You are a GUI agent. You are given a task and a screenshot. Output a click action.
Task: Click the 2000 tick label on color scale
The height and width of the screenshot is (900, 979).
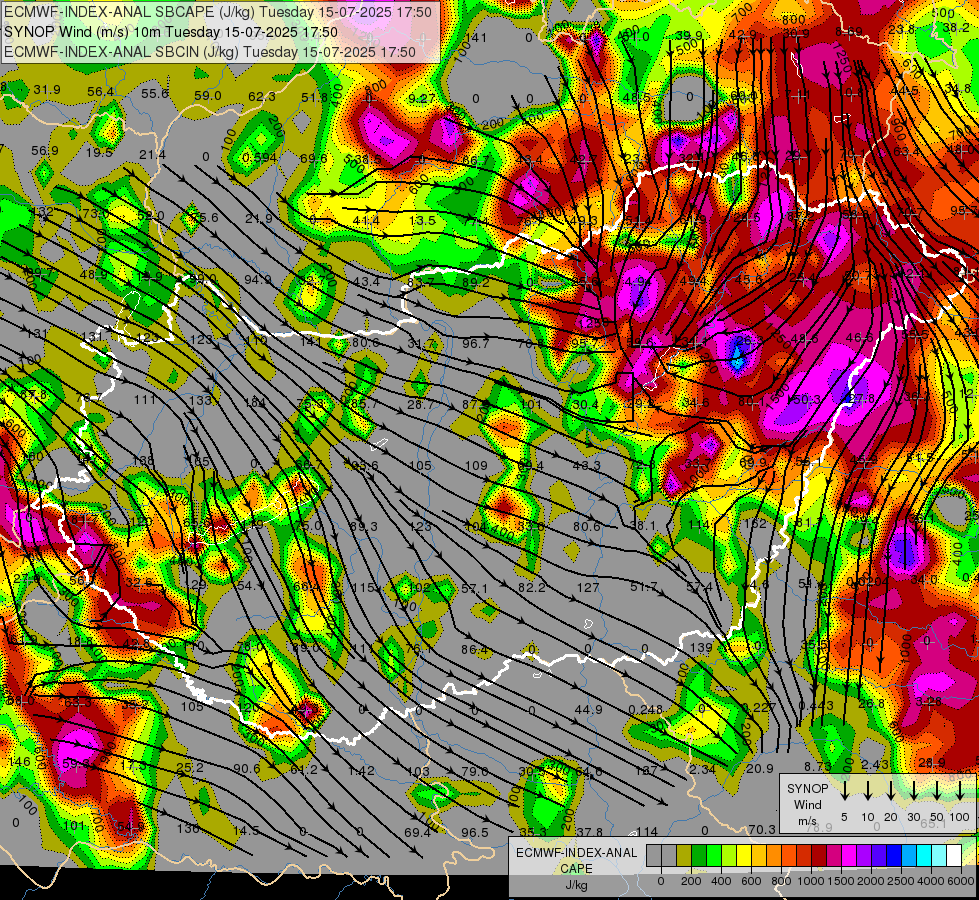pos(871,881)
